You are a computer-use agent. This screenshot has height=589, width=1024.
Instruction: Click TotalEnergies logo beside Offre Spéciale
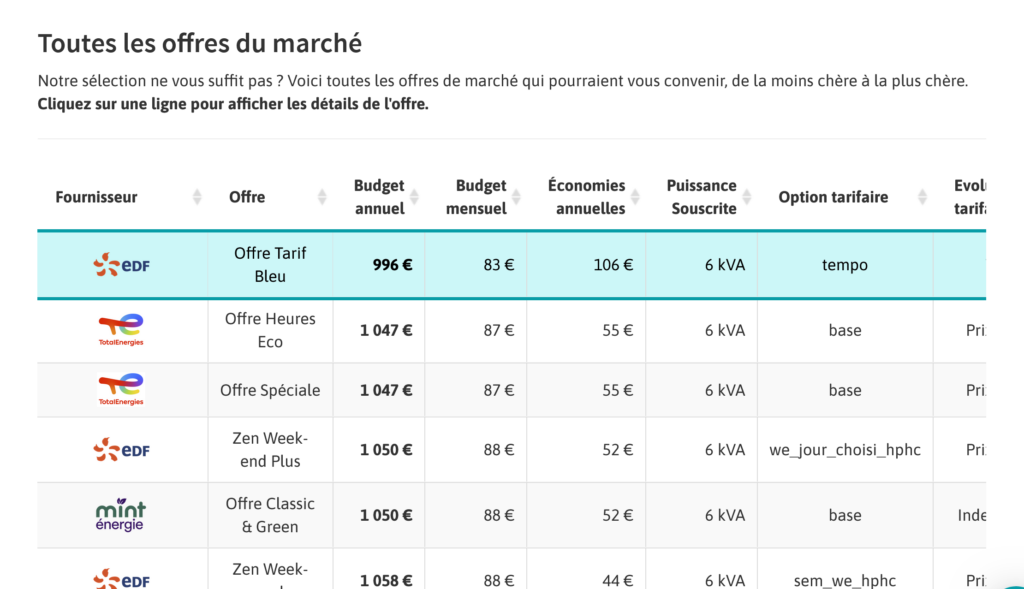121,390
